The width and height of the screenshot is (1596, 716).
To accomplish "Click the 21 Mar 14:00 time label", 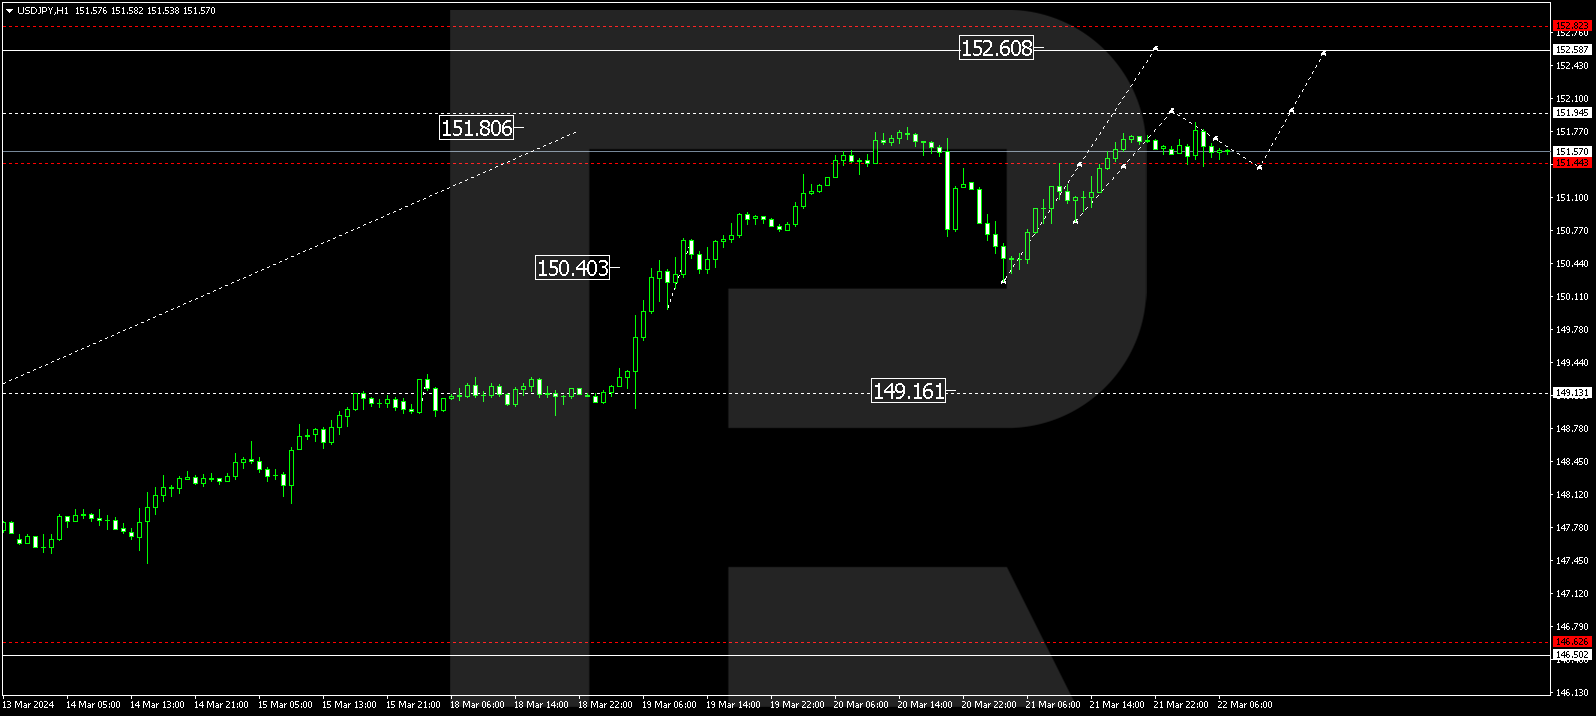I will pyautogui.click(x=1117, y=705).
